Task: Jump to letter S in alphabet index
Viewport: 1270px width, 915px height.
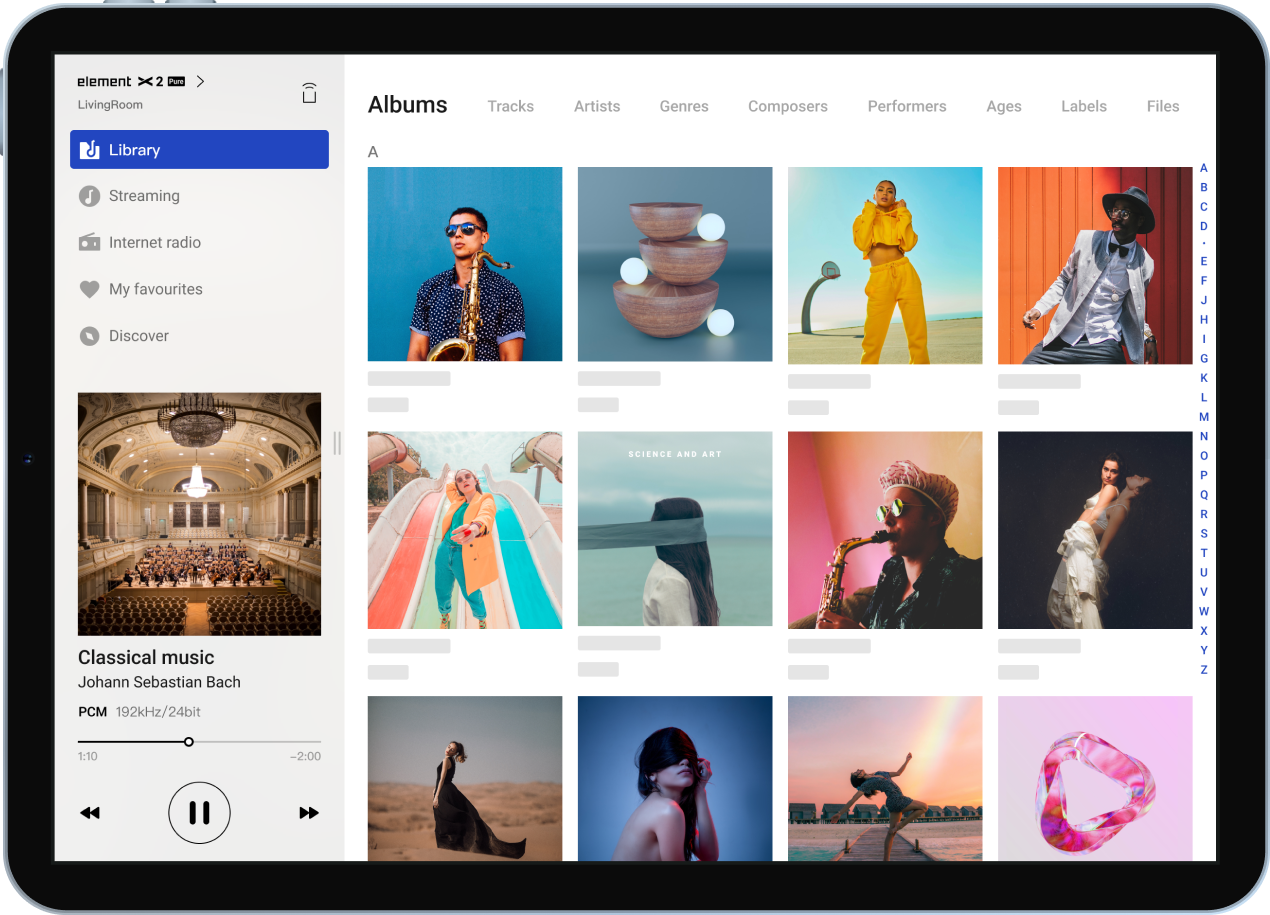Action: click(1204, 533)
